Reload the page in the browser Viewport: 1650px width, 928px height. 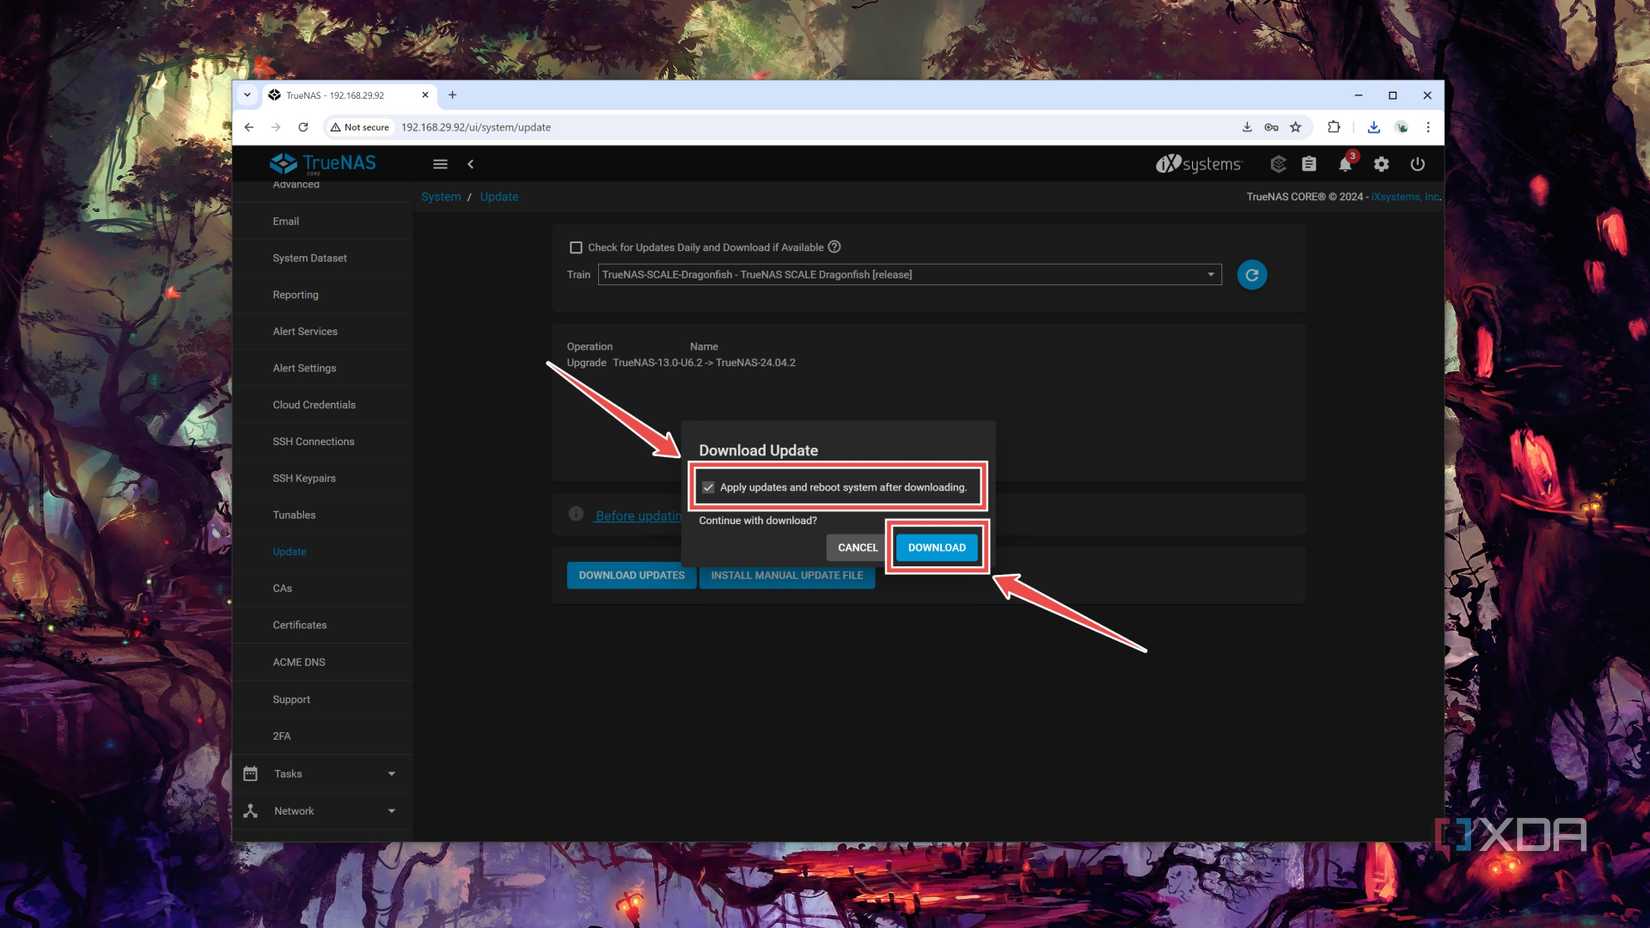point(303,127)
